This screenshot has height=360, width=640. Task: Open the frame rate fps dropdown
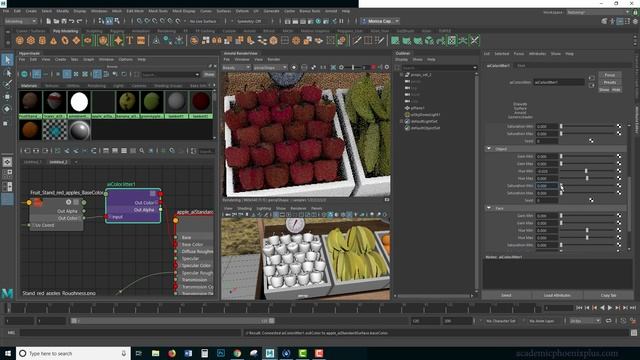coord(585,321)
